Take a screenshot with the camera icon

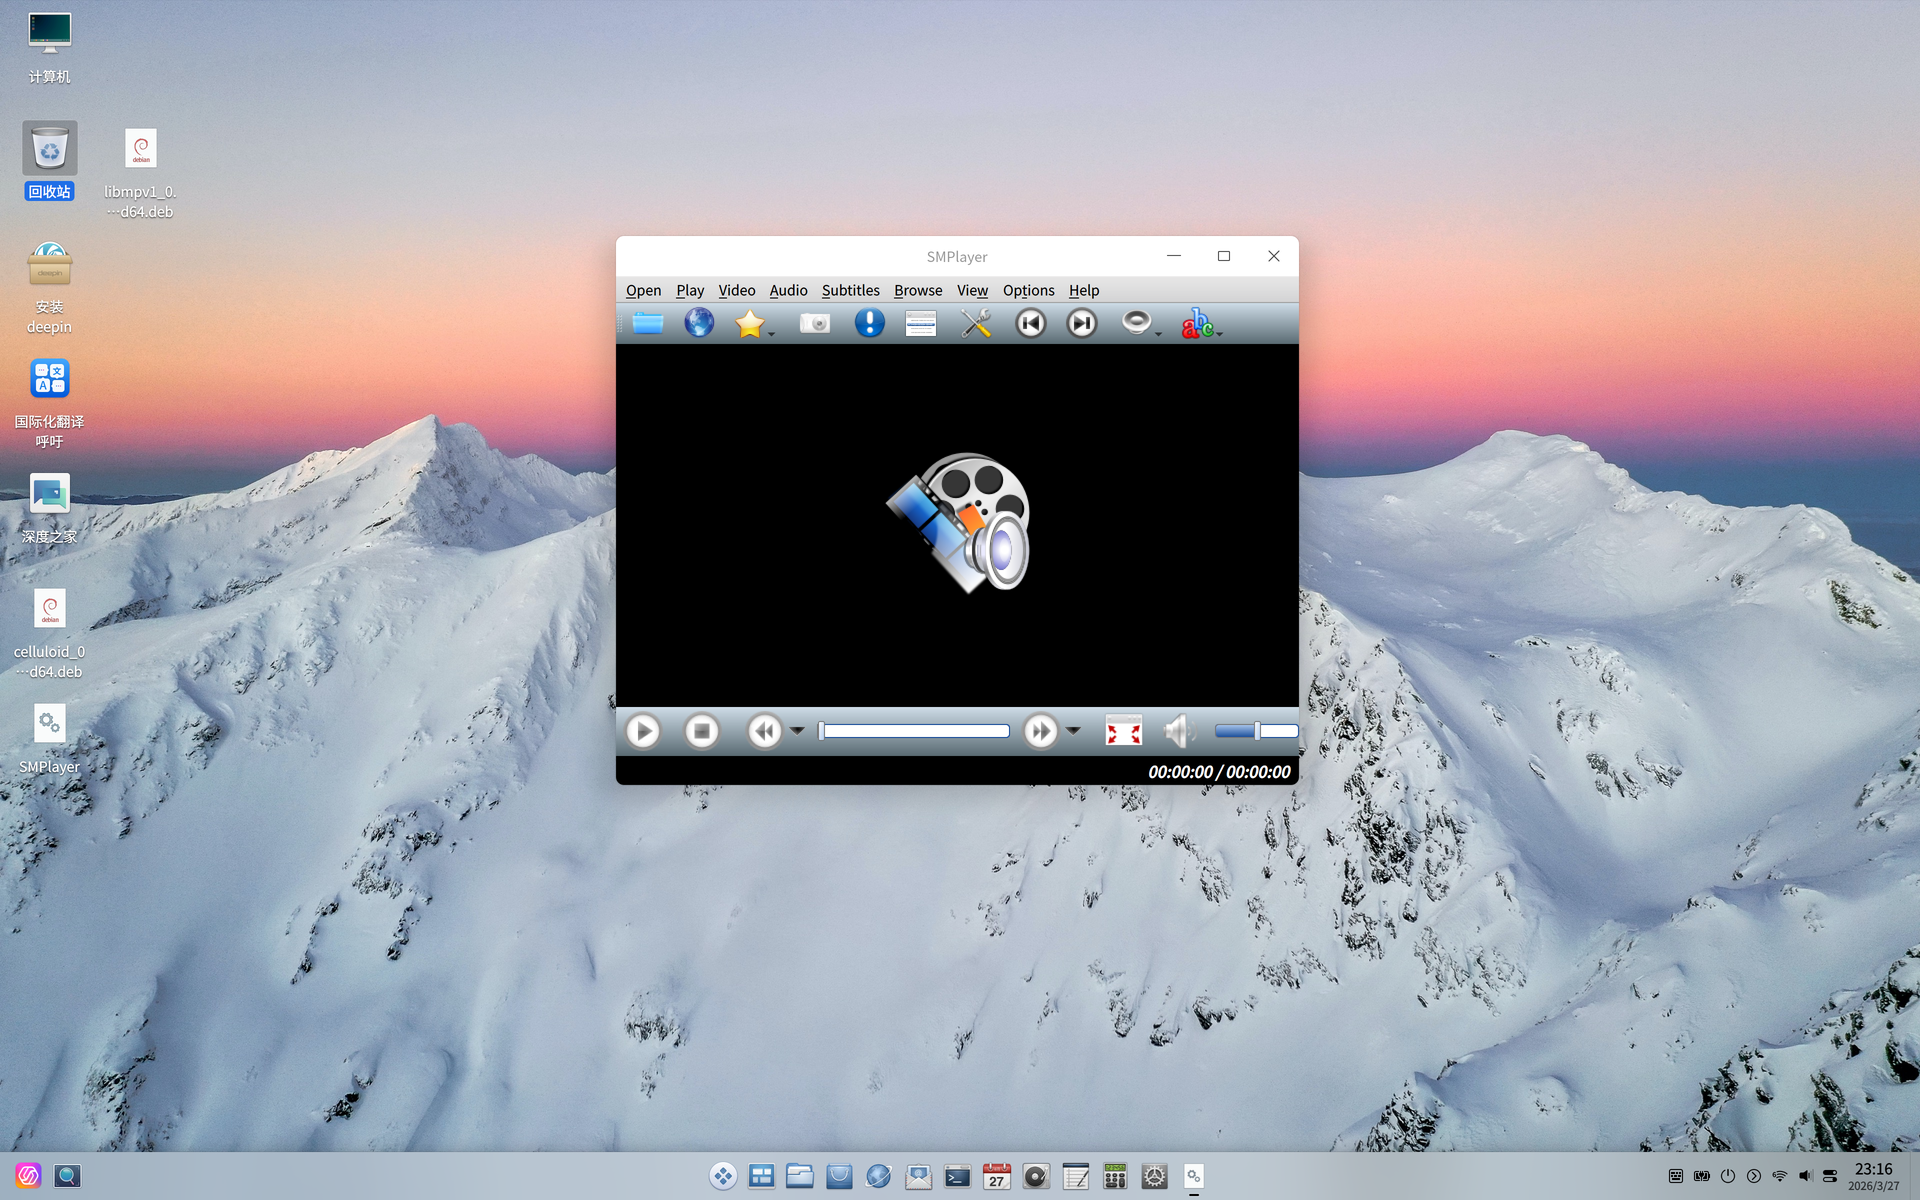[815, 323]
